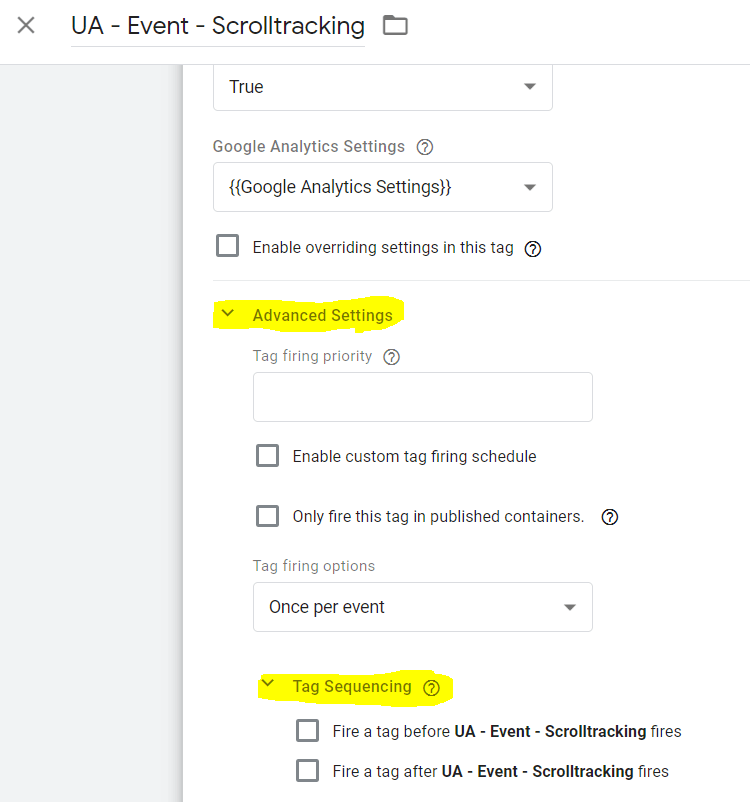The width and height of the screenshot is (750, 802).
Task: Enable overriding settings in this tag checkbox
Action: coord(228,246)
